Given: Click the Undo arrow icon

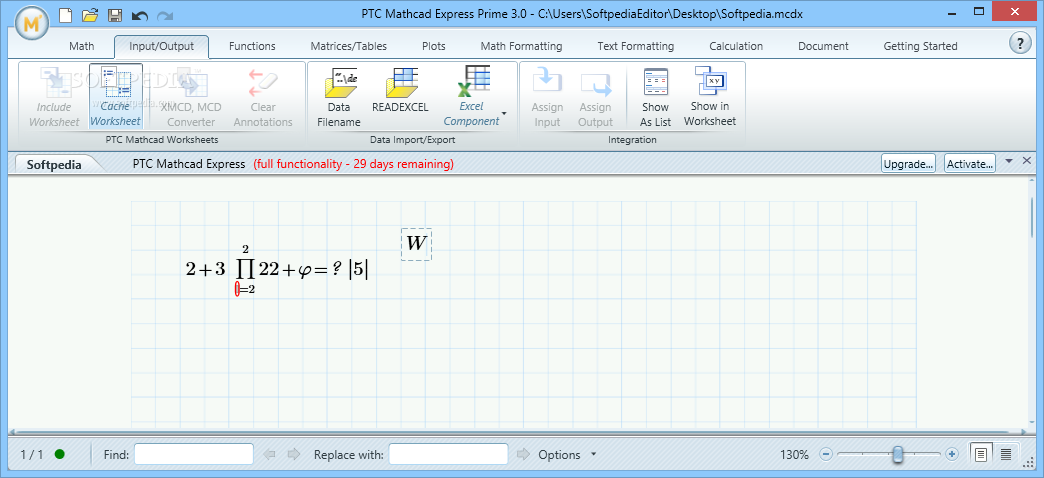Looking at the screenshot, I should (140, 15).
